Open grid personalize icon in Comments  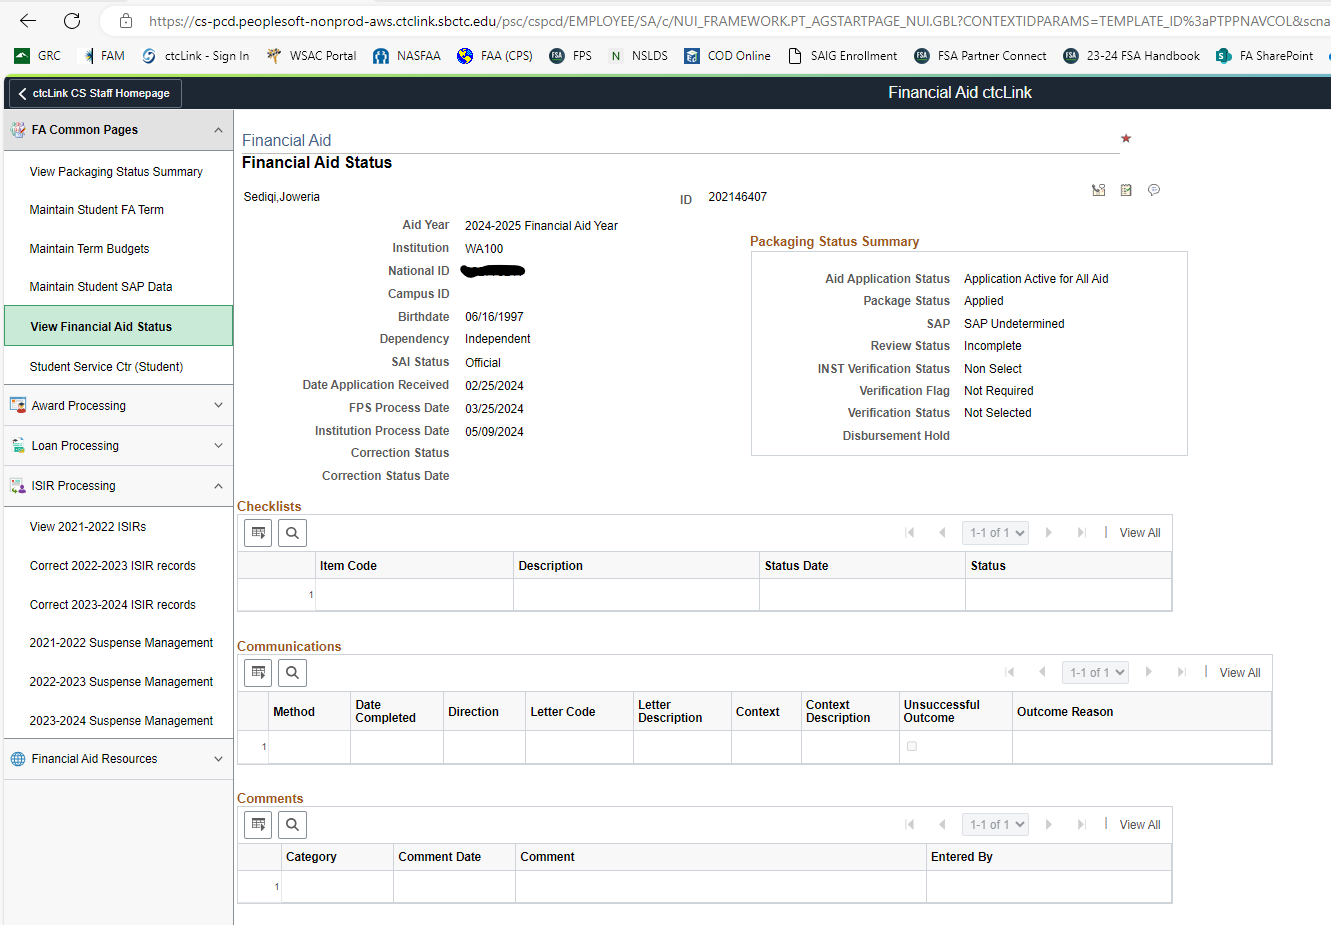tap(258, 825)
